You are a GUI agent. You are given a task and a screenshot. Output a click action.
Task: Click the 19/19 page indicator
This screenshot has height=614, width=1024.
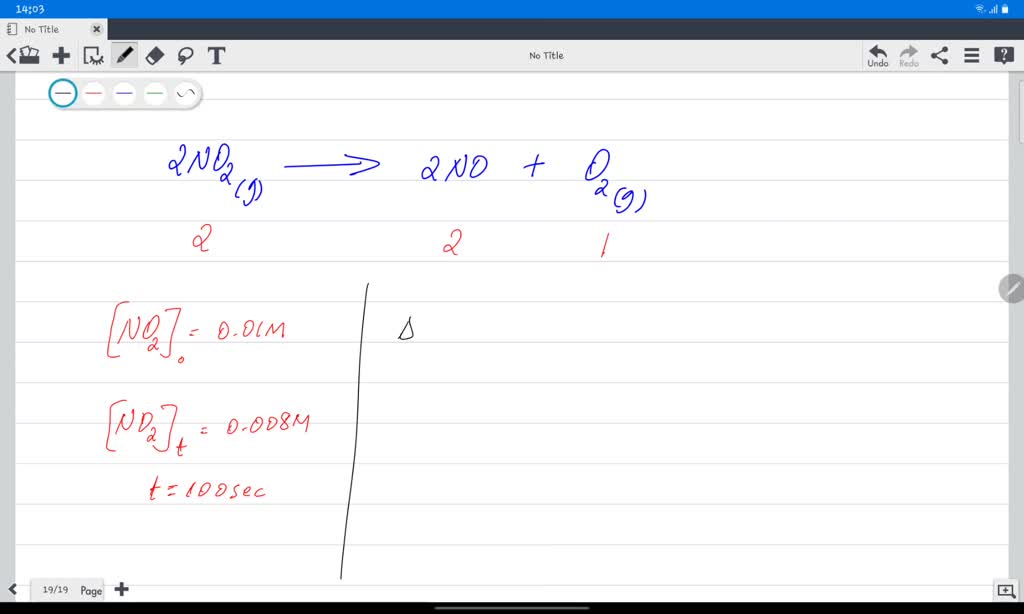67,590
